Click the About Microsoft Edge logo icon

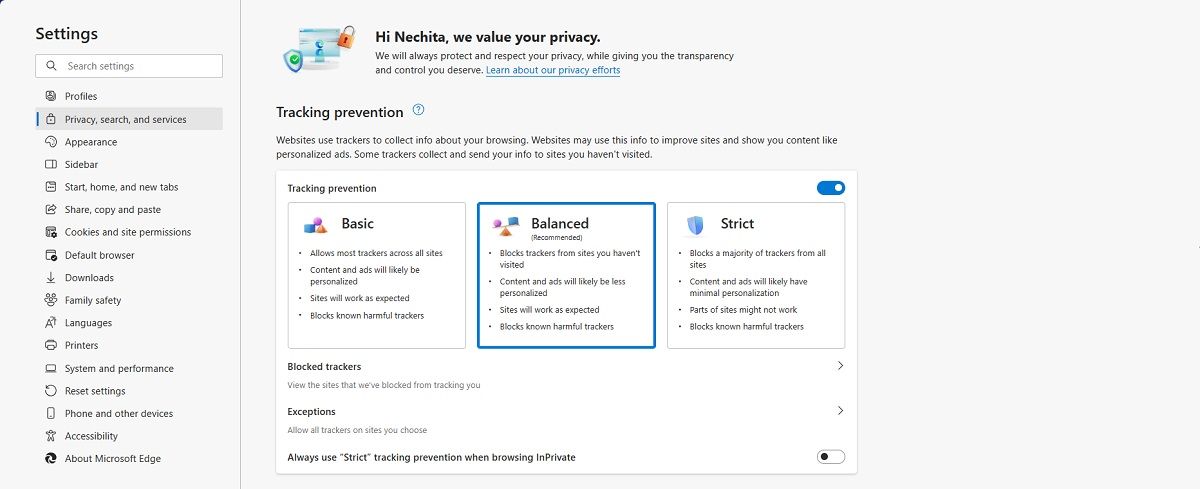pyautogui.click(x=51, y=459)
